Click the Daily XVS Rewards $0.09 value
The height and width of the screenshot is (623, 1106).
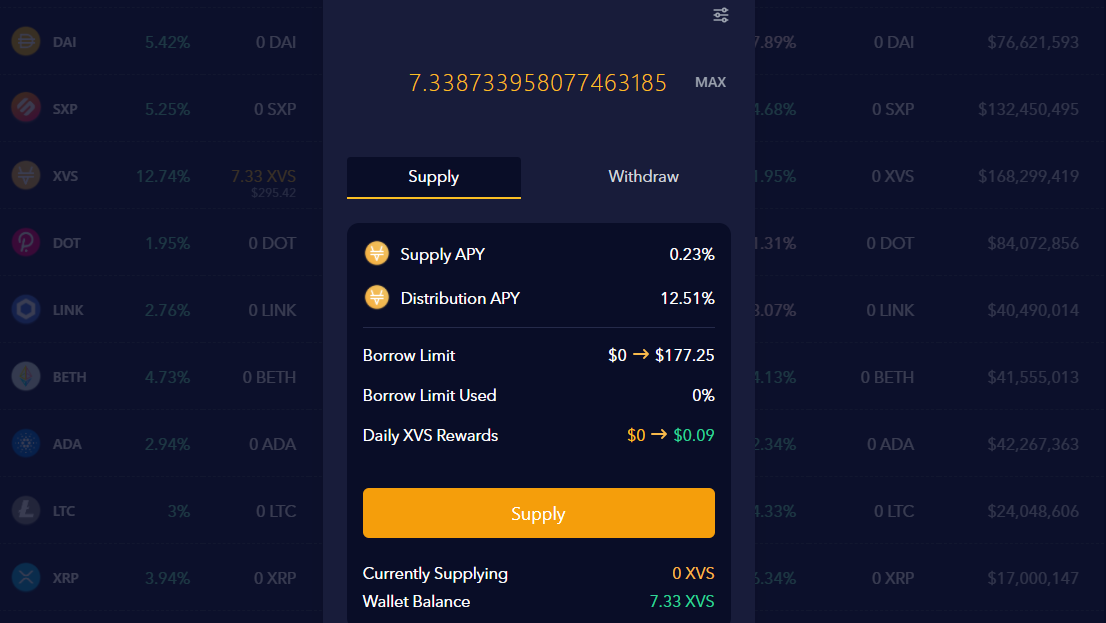694,435
